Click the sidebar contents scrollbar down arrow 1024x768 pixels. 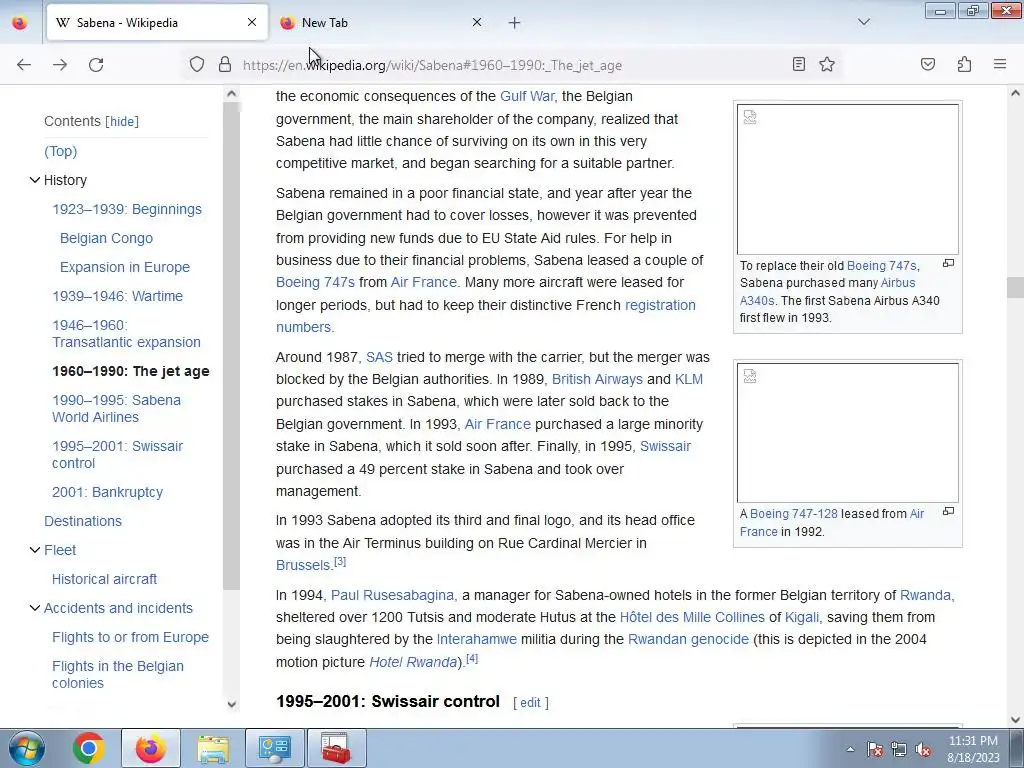click(231, 704)
